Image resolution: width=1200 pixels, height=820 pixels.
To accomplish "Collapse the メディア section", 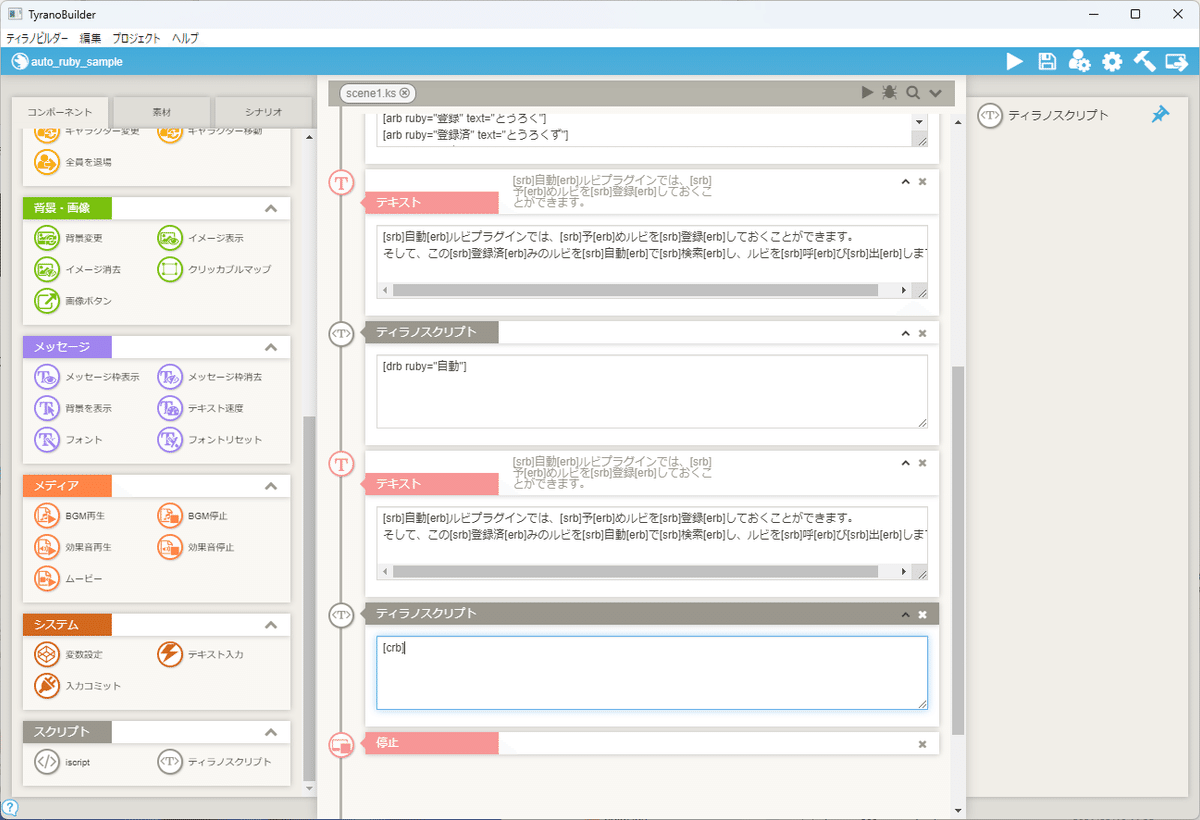I will click(270, 486).
